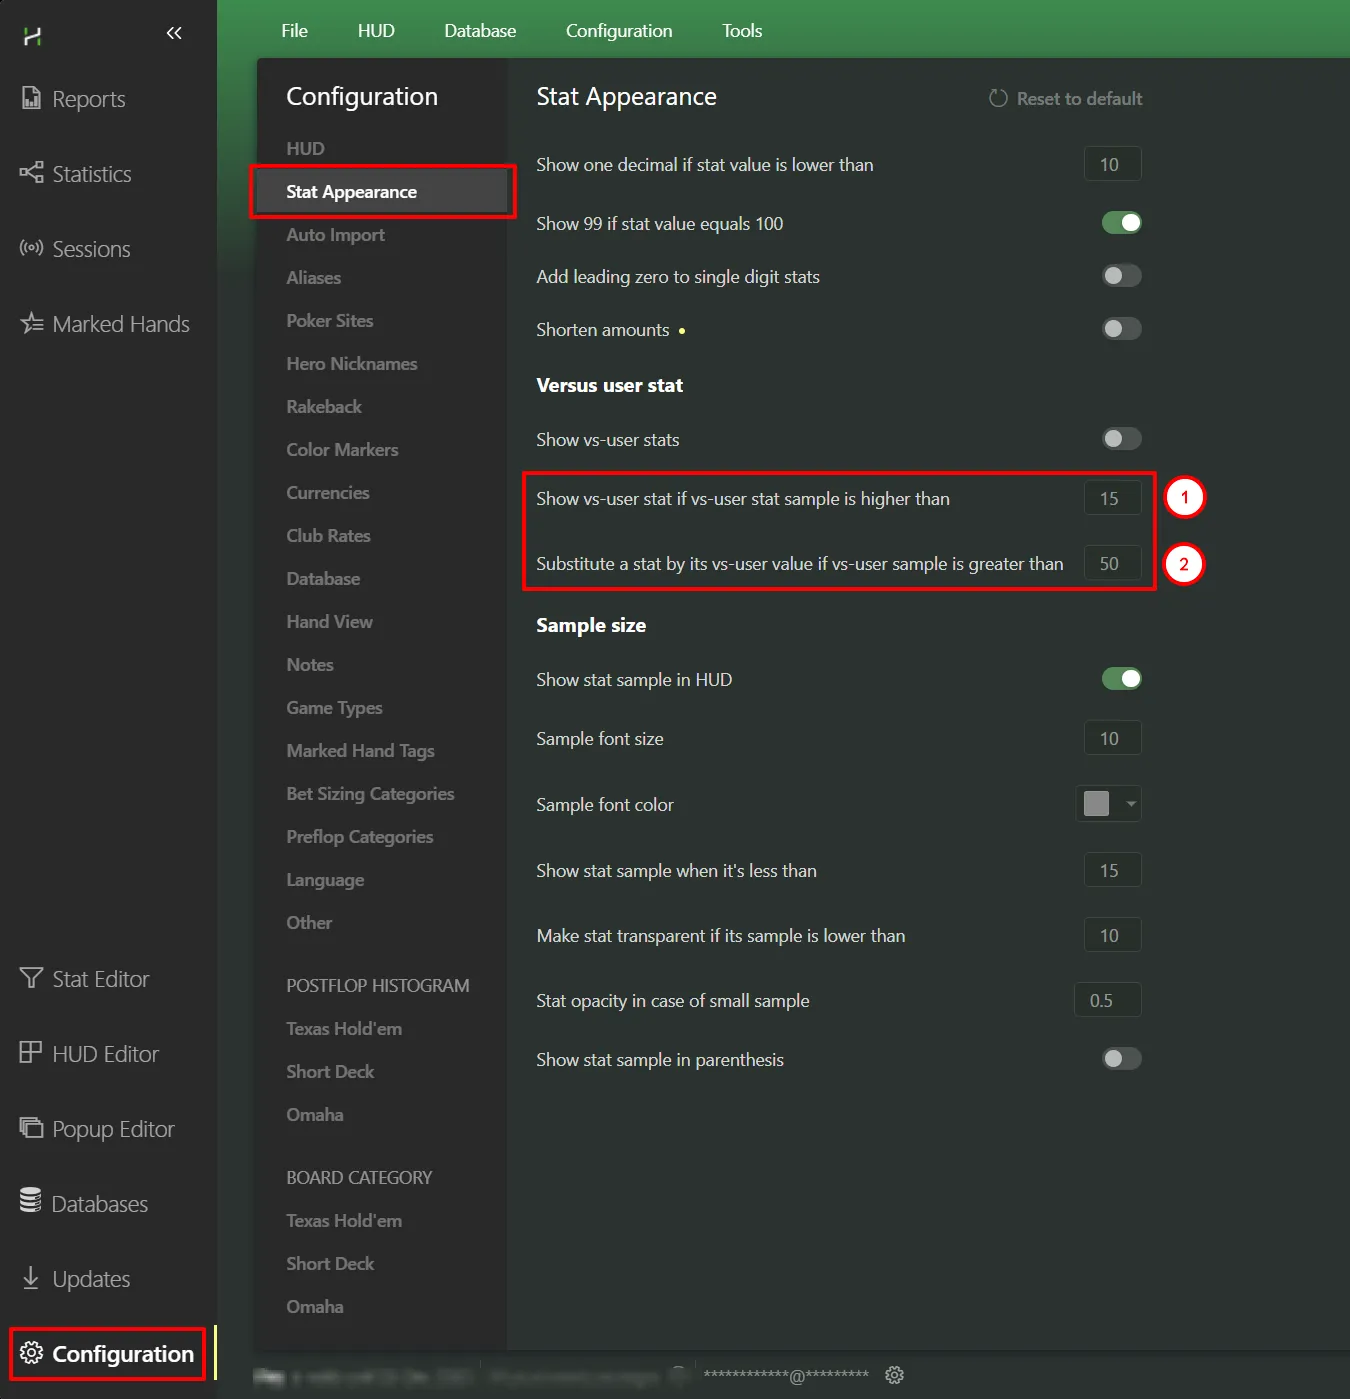
Task: Click the gray Sample font color swatch
Action: pos(1097,804)
